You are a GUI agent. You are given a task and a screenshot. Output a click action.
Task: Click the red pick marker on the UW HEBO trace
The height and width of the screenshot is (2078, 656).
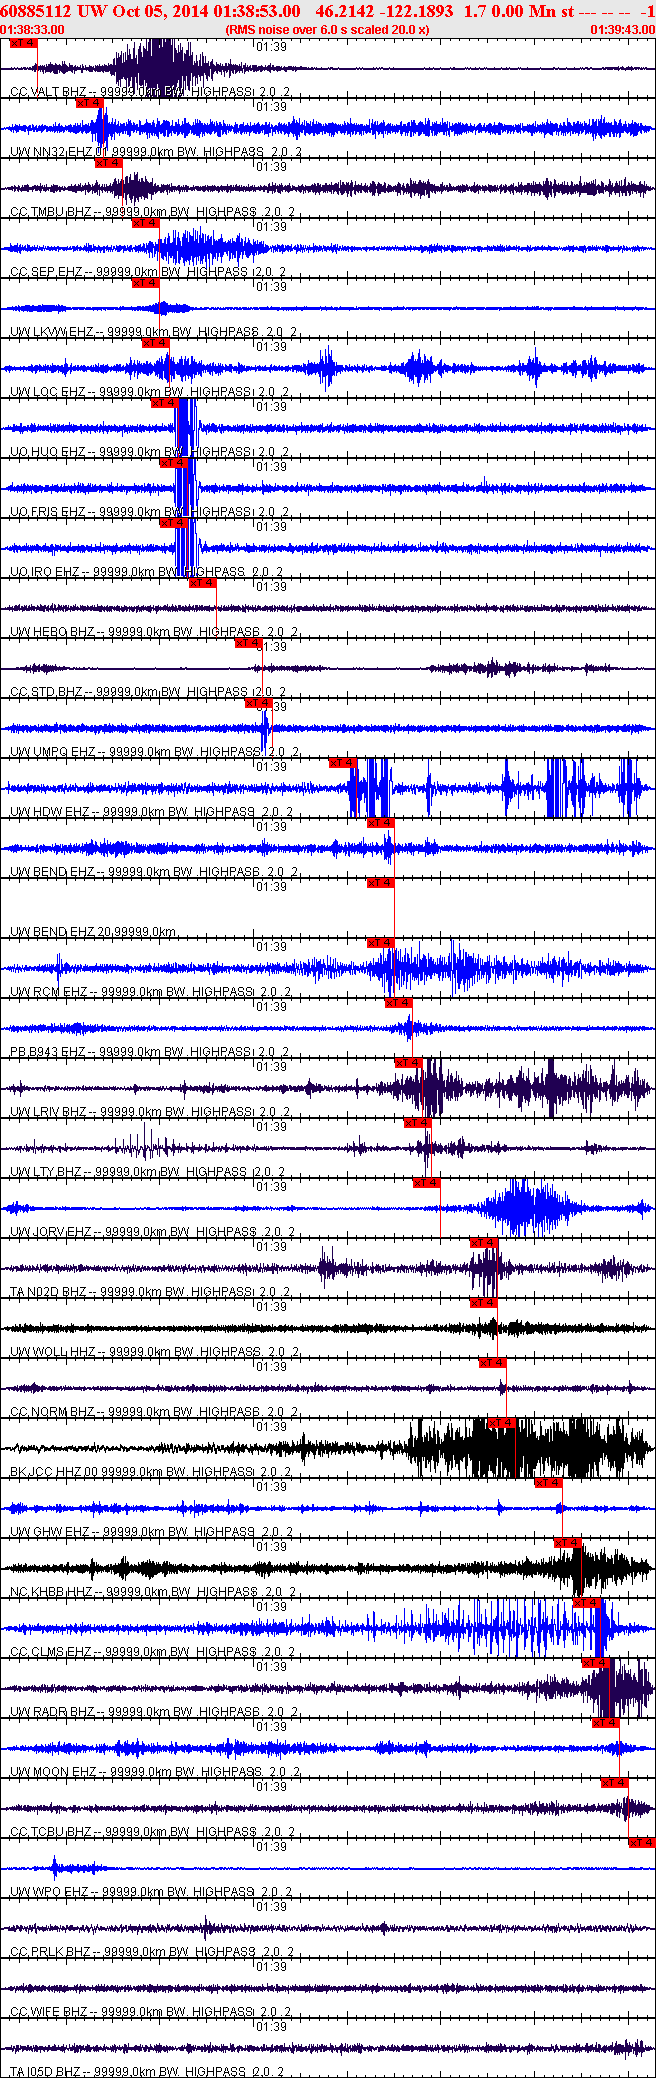point(202,583)
